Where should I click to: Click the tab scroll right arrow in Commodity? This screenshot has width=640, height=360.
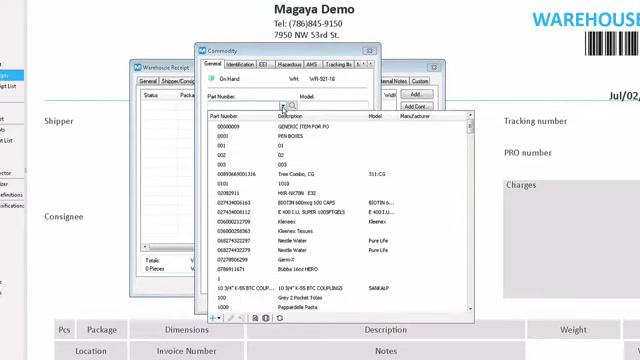[x=371, y=64]
